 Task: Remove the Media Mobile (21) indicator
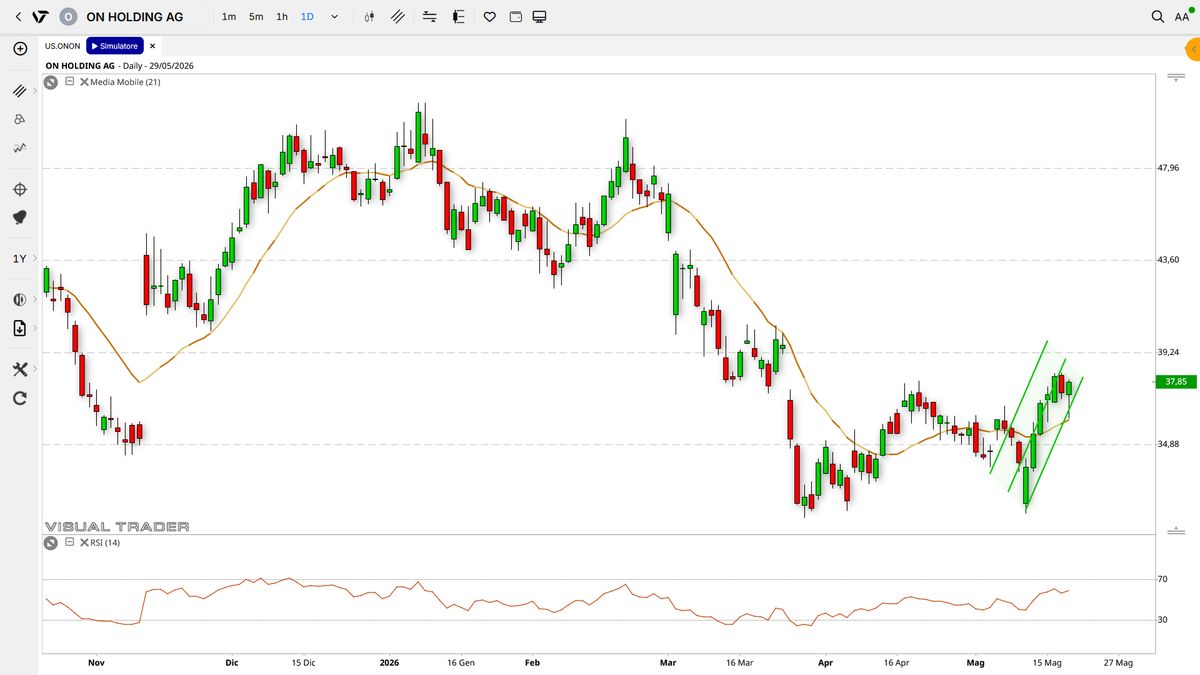pyautogui.click(x=84, y=82)
